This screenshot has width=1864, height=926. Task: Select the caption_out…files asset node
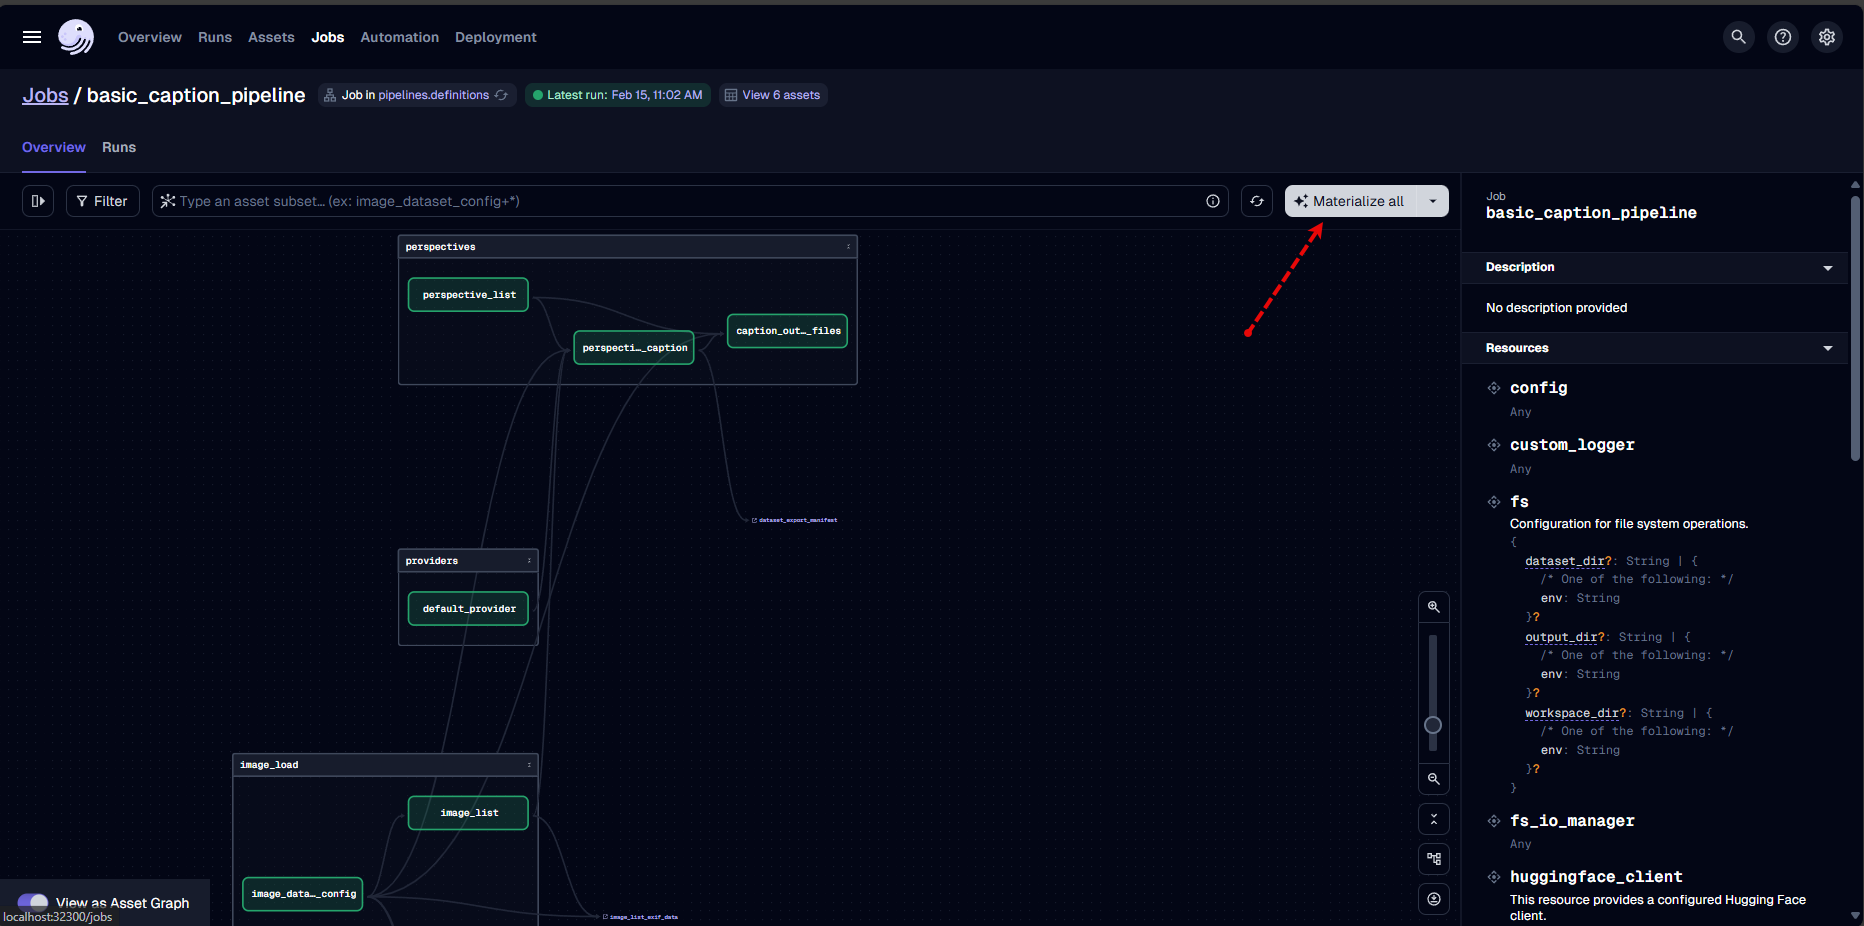788,331
